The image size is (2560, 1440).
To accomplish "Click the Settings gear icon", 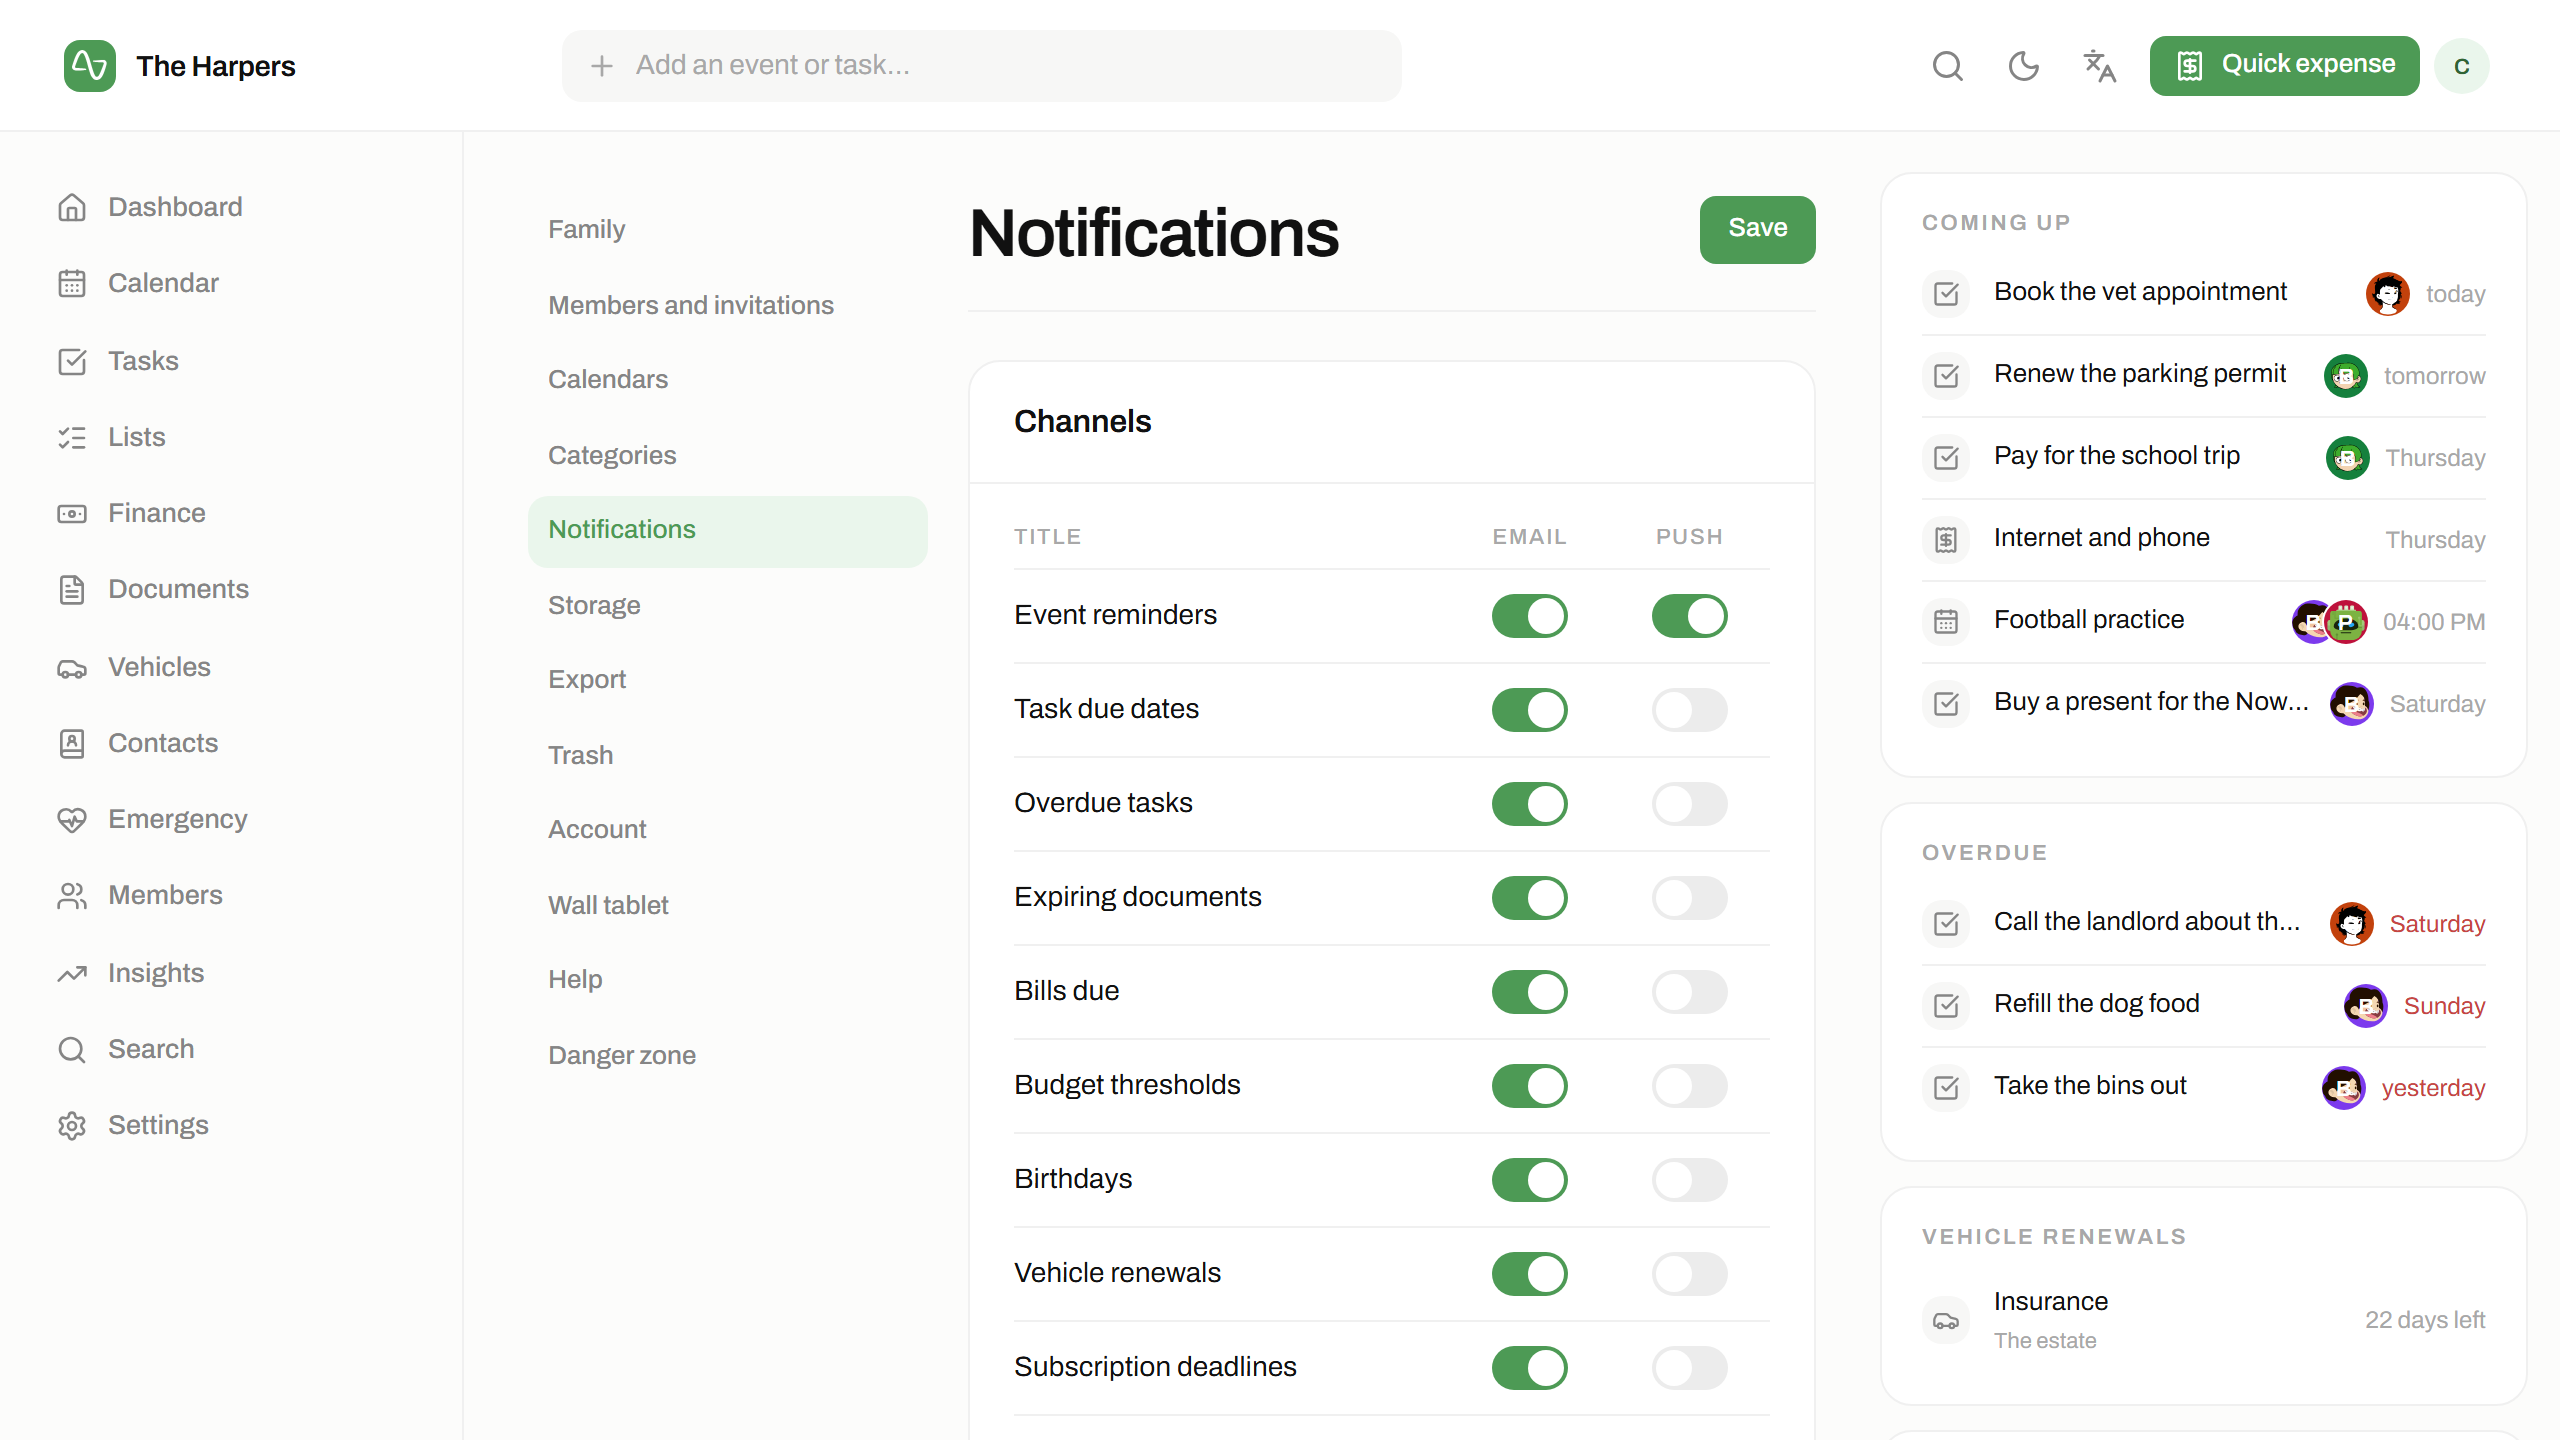I will pyautogui.click(x=72, y=1125).
